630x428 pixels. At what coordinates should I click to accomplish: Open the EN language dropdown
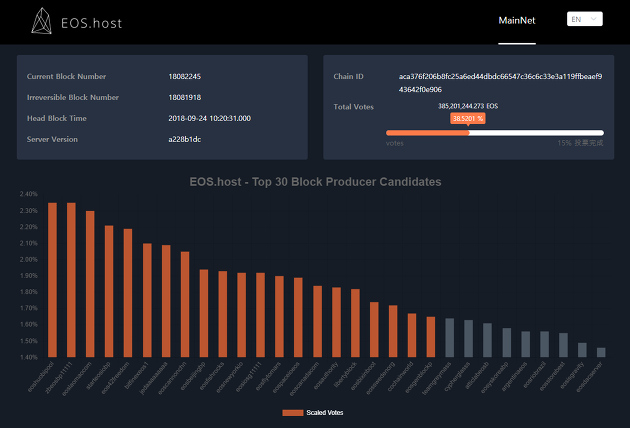click(585, 19)
